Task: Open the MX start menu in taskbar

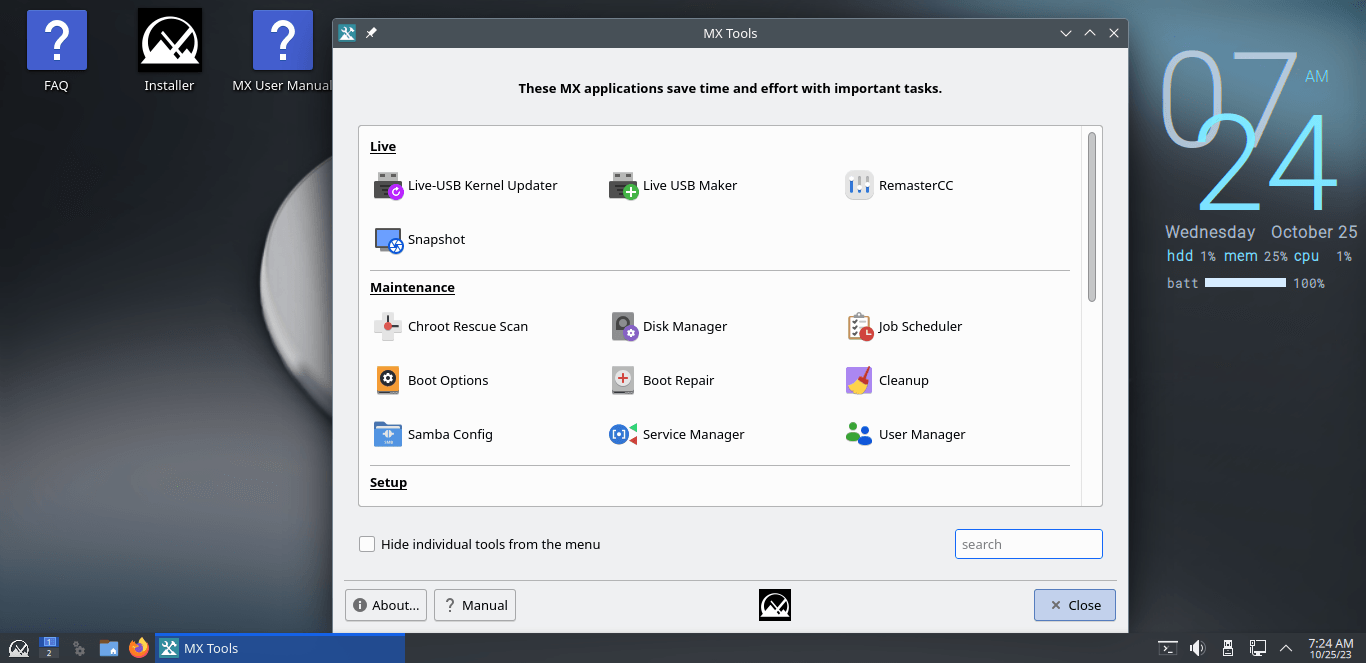Action: pyautogui.click(x=19, y=648)
